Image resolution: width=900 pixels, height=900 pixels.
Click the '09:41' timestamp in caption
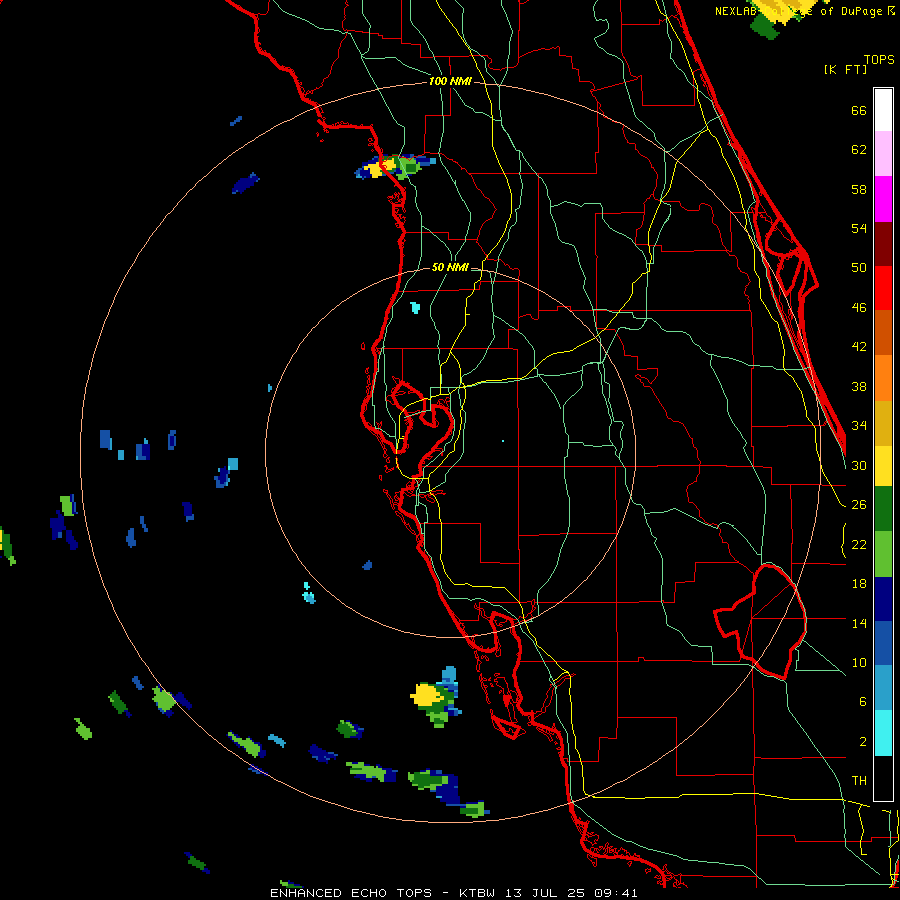616,893
